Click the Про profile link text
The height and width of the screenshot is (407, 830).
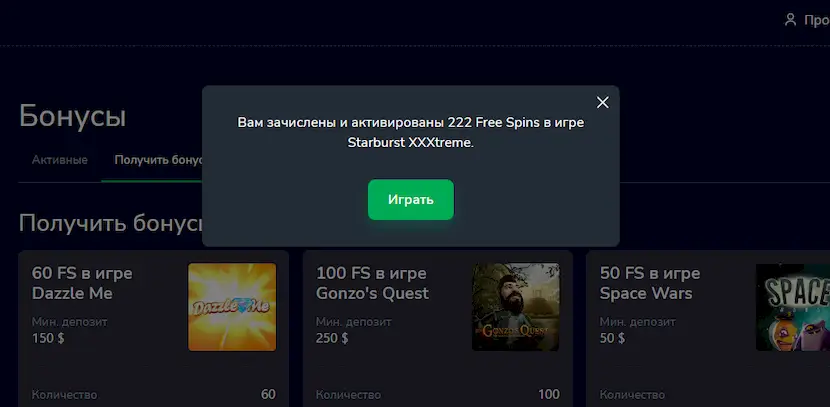coord(817,20)
